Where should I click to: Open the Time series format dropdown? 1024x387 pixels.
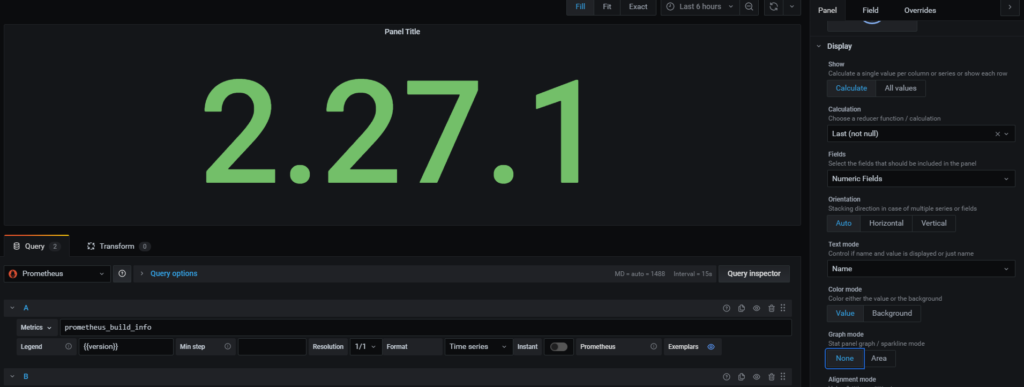click(478, 347)
